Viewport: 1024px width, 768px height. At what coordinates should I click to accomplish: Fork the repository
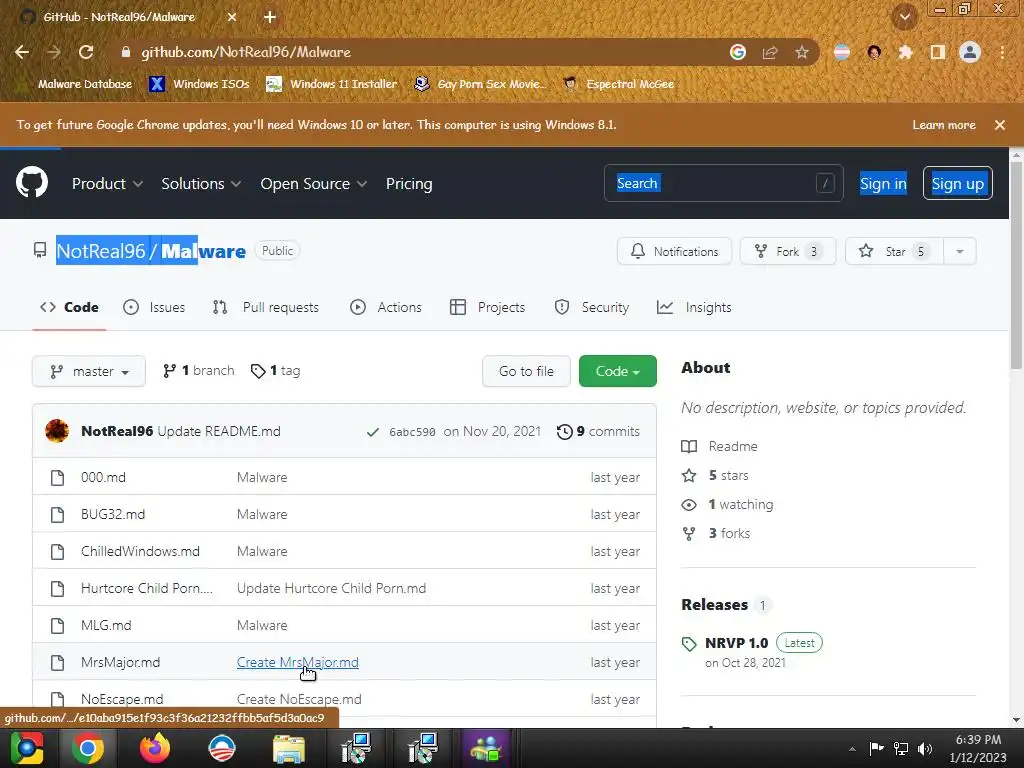point(788,251)
